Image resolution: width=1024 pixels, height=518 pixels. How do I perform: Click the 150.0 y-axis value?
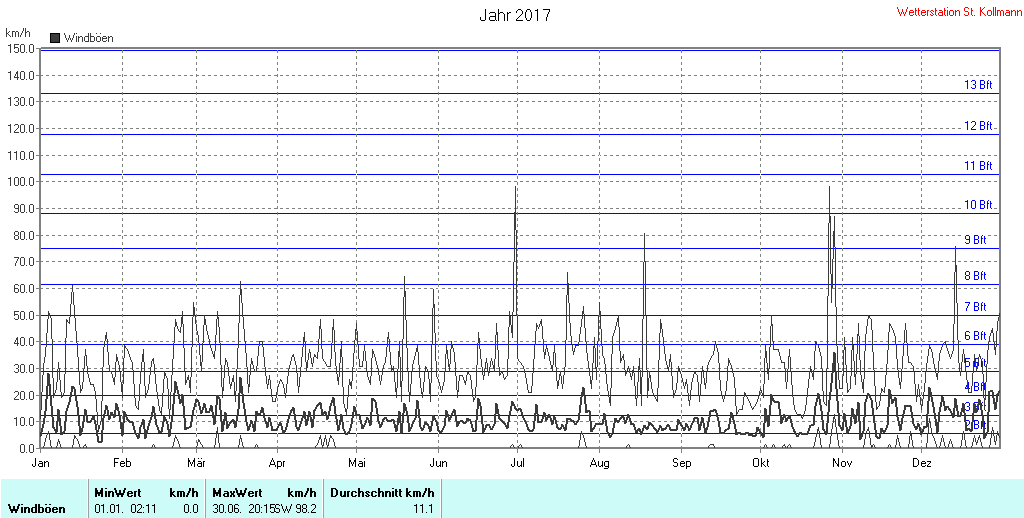(22, 48)
